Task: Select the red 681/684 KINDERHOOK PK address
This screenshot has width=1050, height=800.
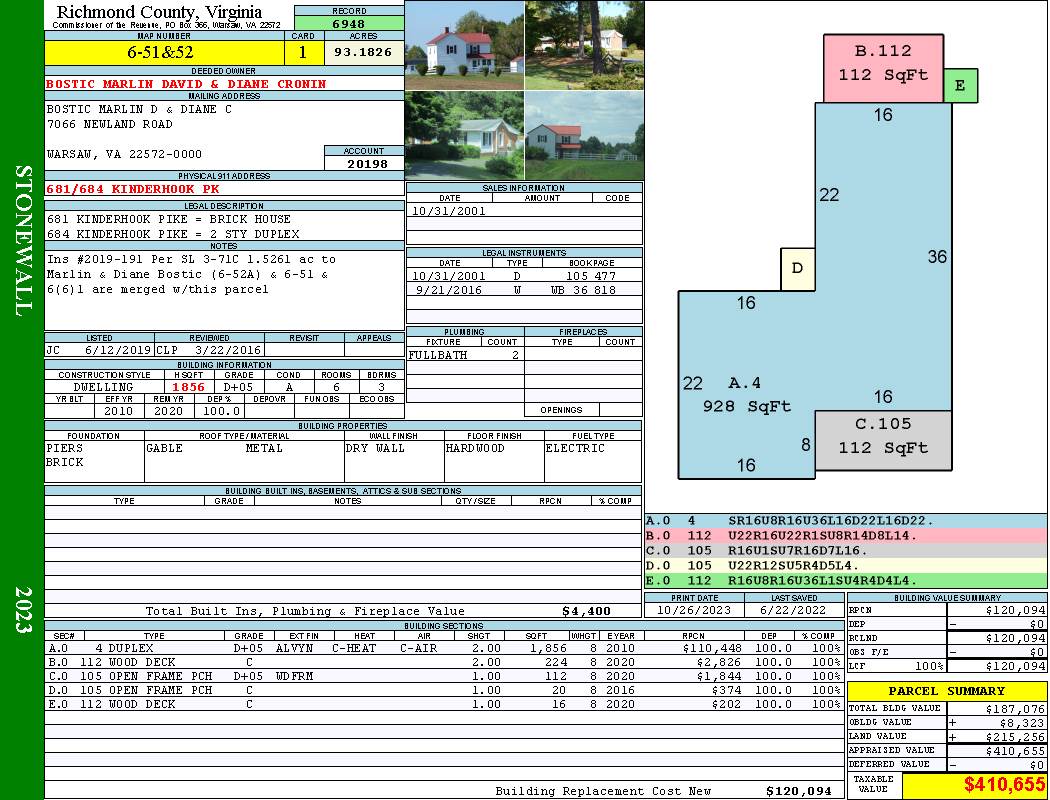Action: (132, 188)
